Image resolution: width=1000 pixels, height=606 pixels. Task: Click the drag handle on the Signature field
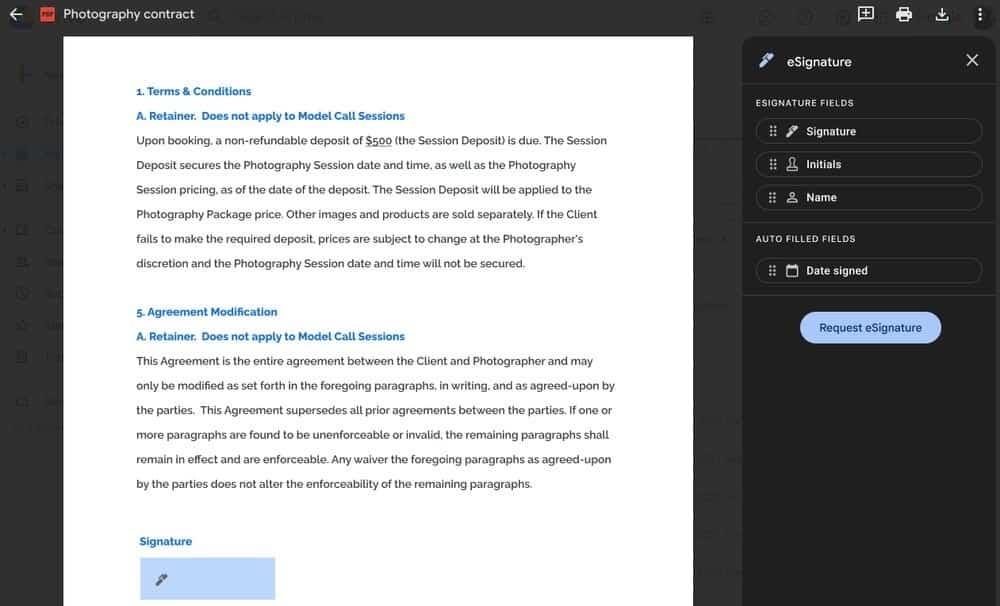(772, 130)
